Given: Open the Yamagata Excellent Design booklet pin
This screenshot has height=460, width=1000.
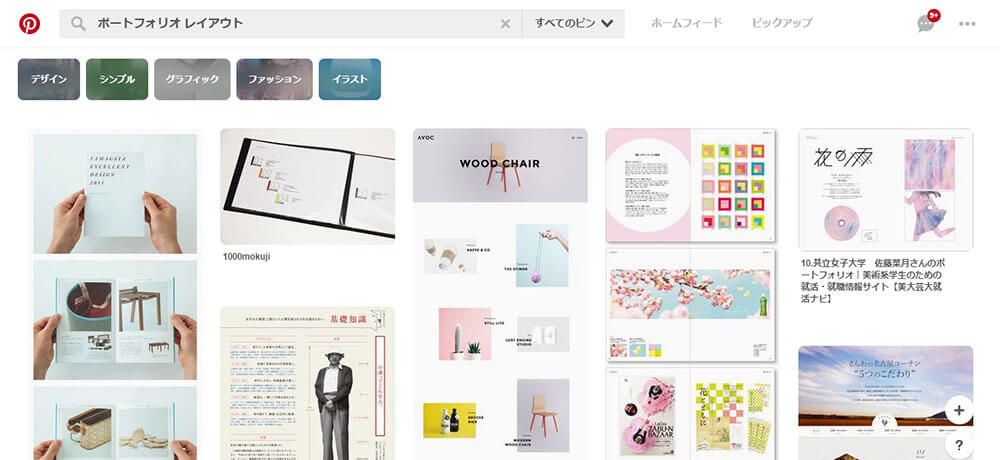Looking at the screenshot, I should 115,193.
